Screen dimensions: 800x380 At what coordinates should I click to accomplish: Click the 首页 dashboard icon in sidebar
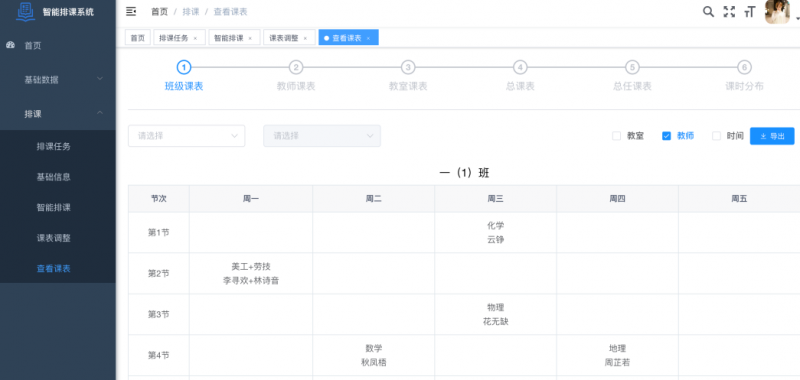point(10,45)
